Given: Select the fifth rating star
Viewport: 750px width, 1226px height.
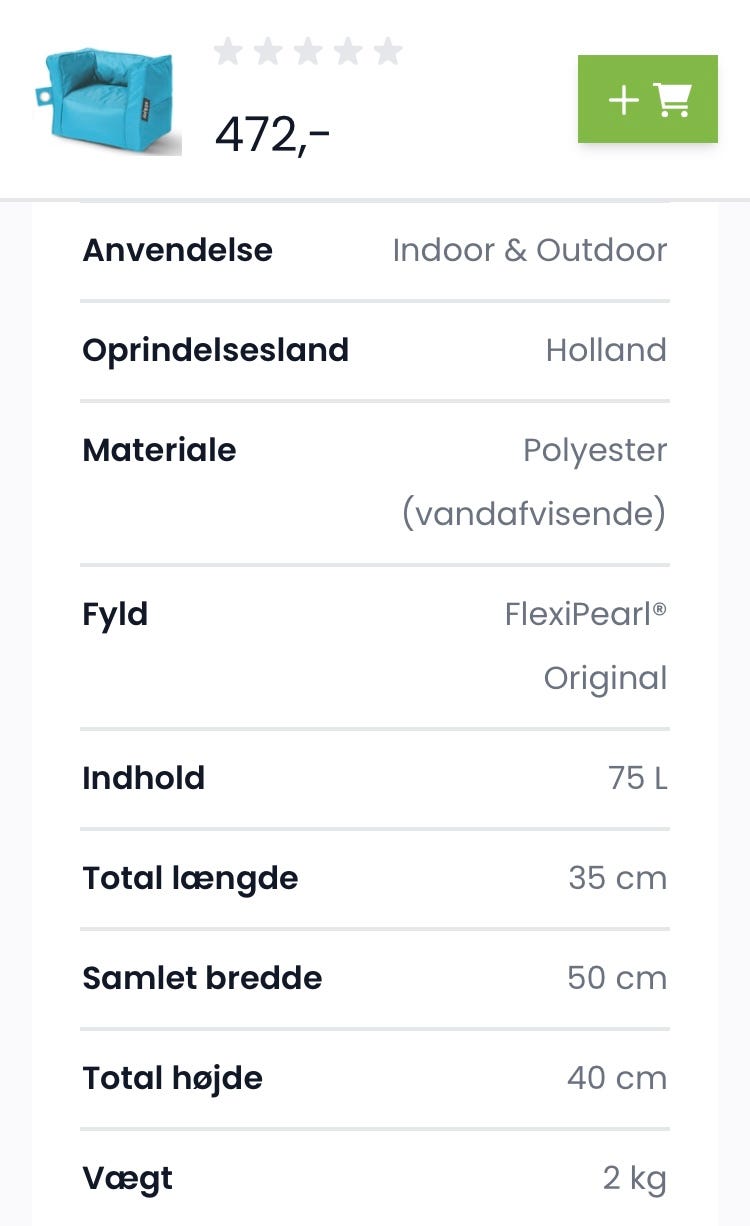Looking at the screenshot, I should pyautogui.click(x=388, y=51).
